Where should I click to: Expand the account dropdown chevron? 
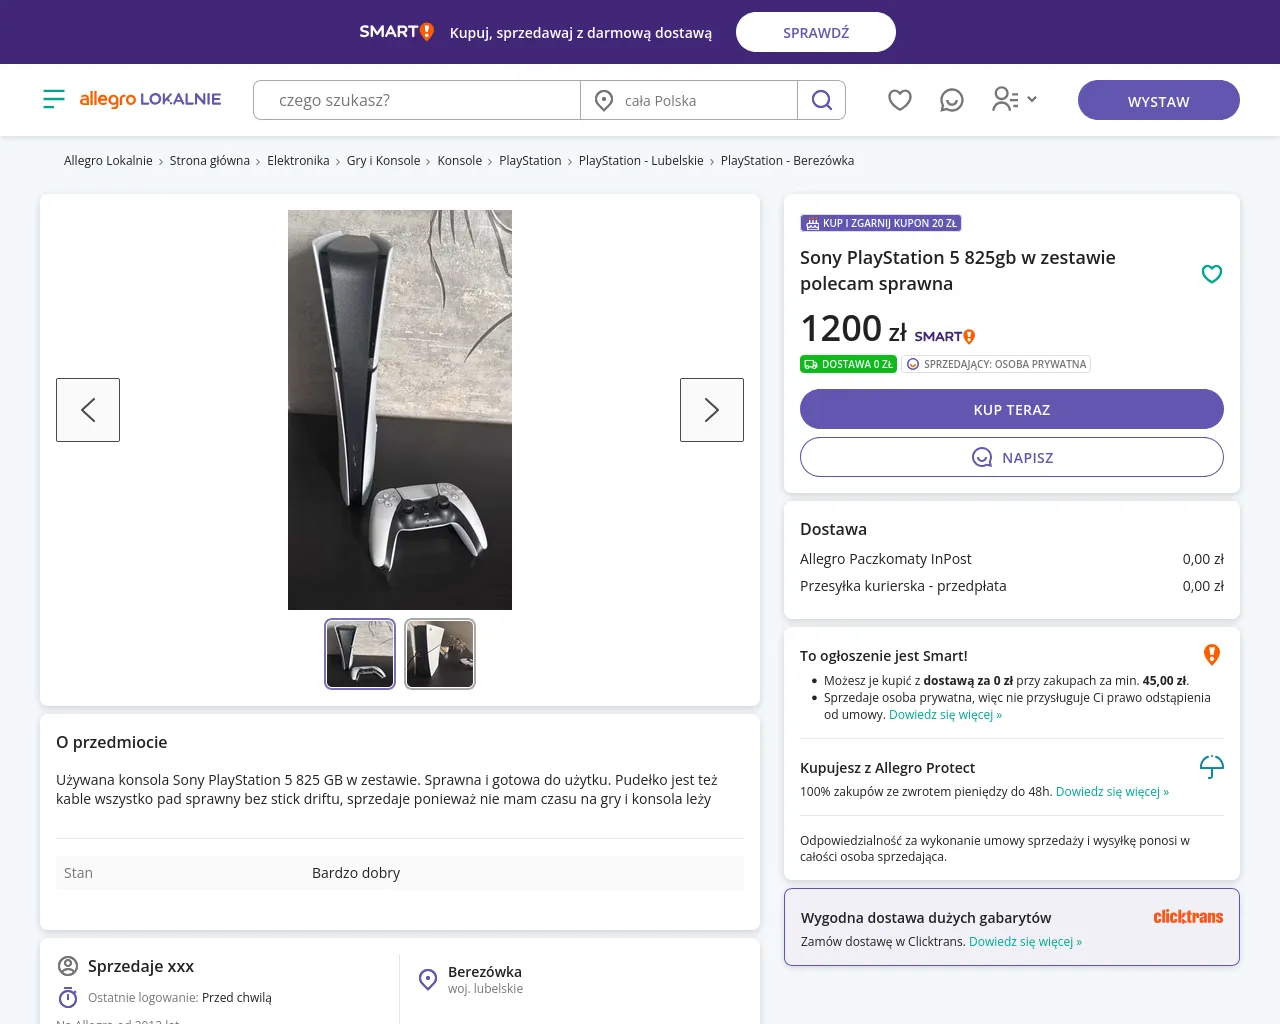[x=1032, y=99]
